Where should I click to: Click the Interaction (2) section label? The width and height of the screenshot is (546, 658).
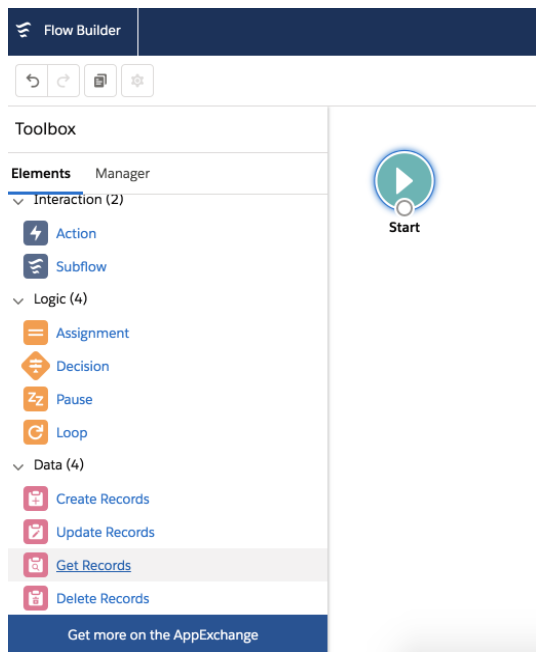tap(78, 200)
